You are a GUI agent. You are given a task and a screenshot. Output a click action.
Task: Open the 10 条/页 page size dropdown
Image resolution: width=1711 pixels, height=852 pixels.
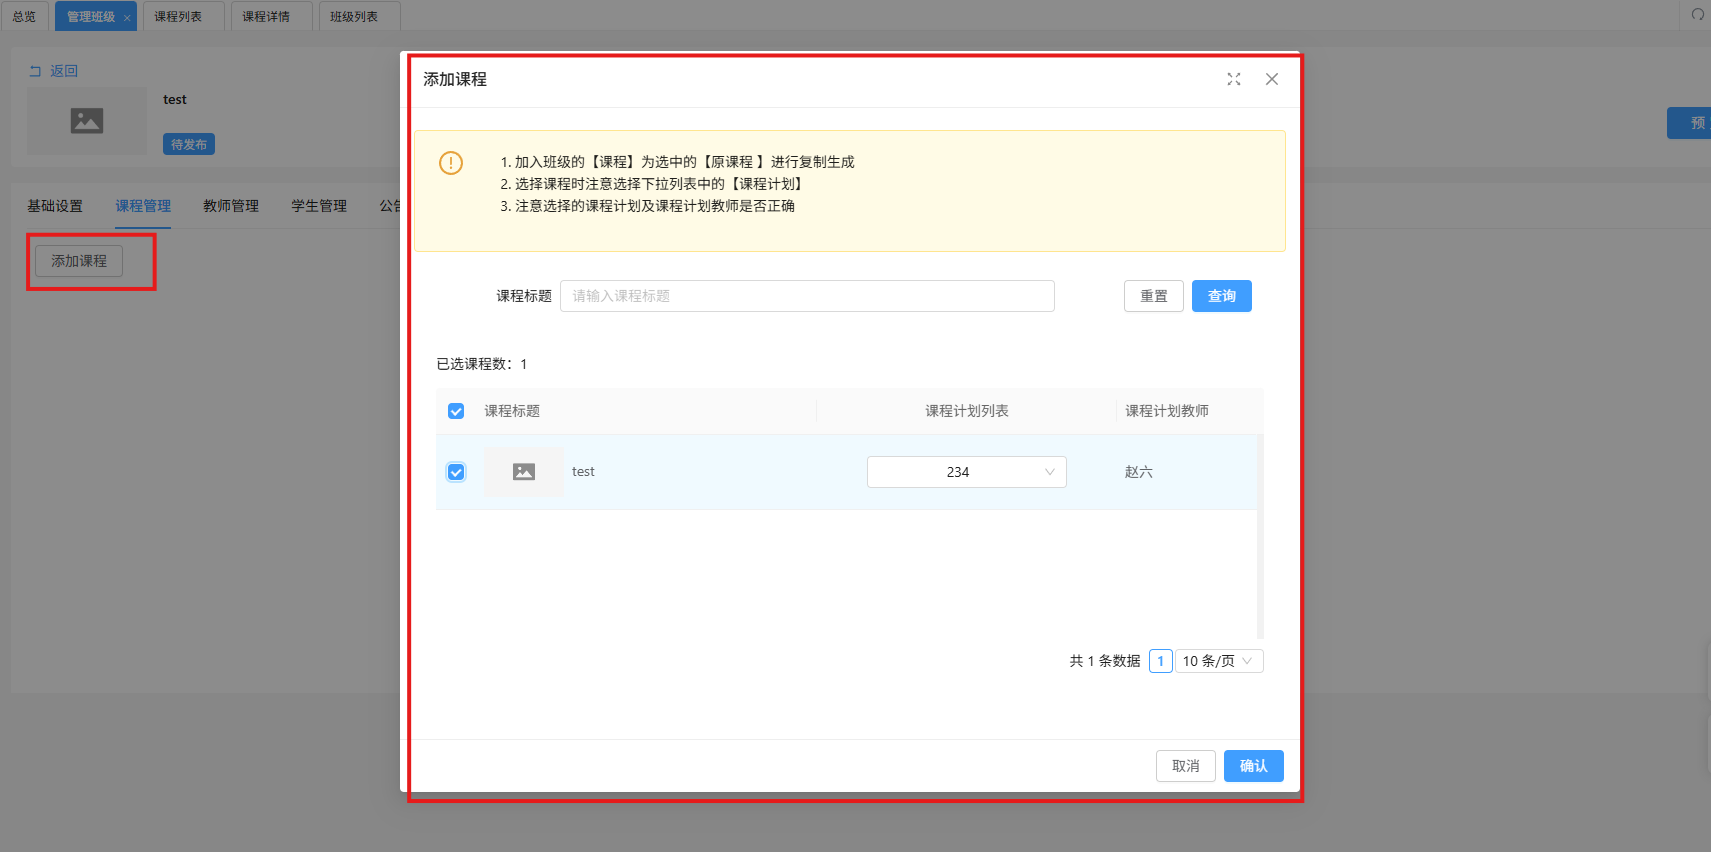(x=1218, y=661)
